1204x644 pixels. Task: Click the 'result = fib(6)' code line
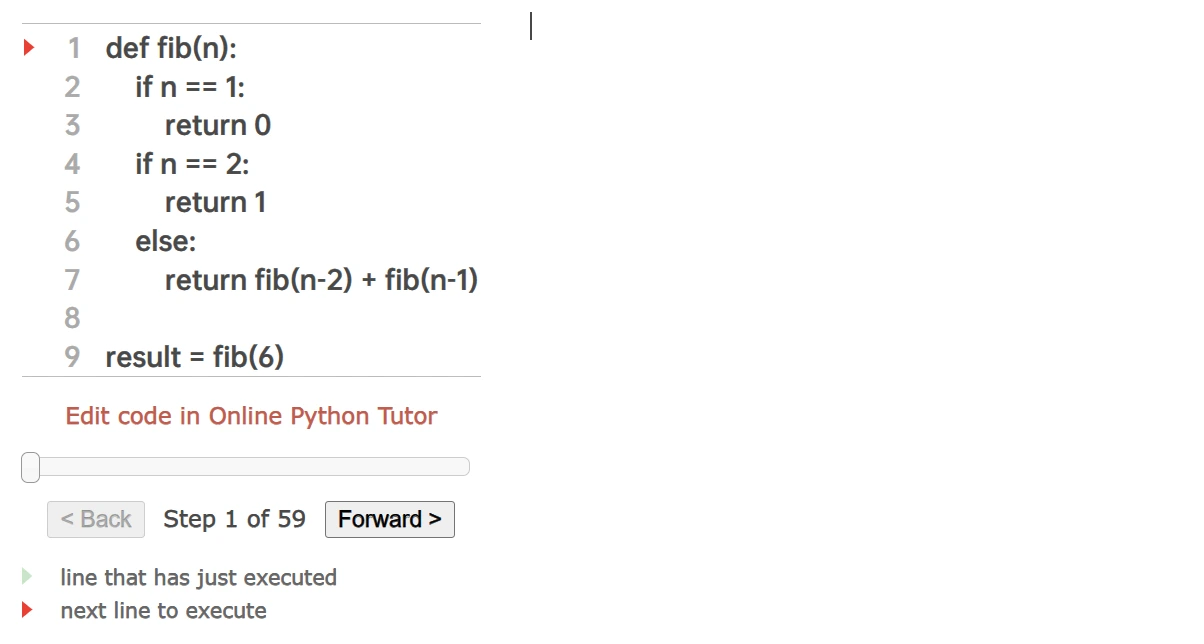(195, 357)
